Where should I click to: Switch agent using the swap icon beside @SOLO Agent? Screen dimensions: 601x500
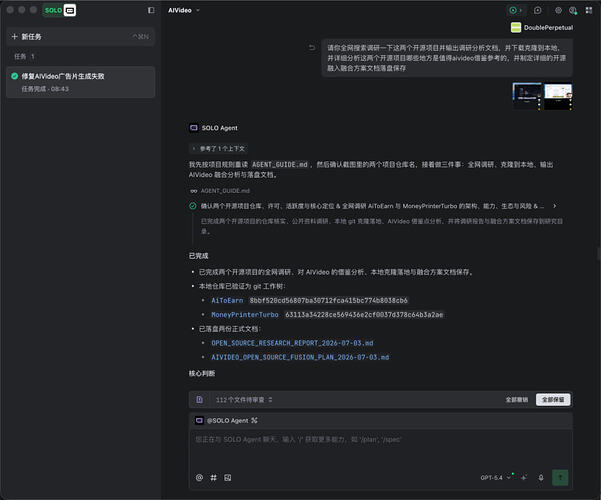click(x=255, y=420)
